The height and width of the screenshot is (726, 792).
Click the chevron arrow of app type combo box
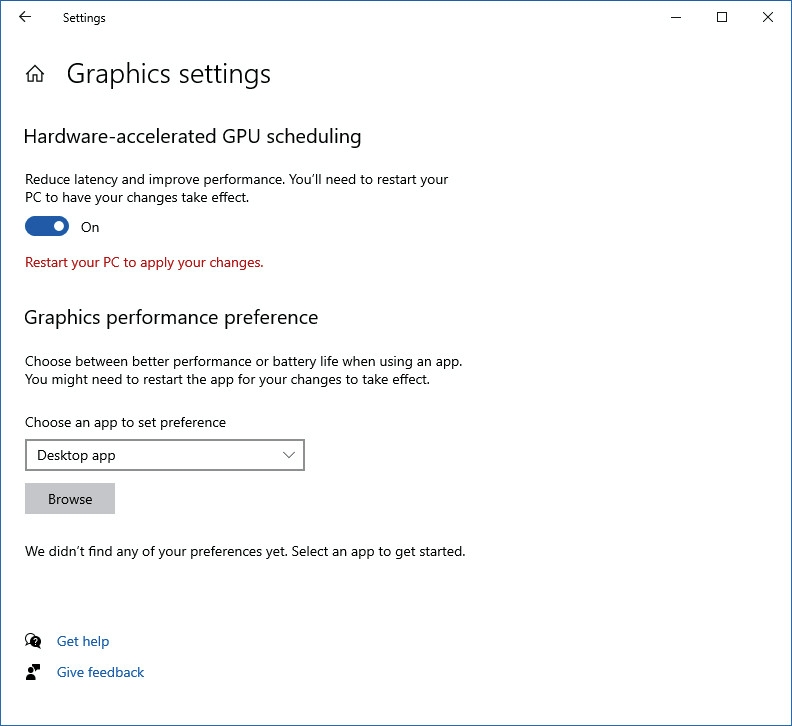pos(289,455)
